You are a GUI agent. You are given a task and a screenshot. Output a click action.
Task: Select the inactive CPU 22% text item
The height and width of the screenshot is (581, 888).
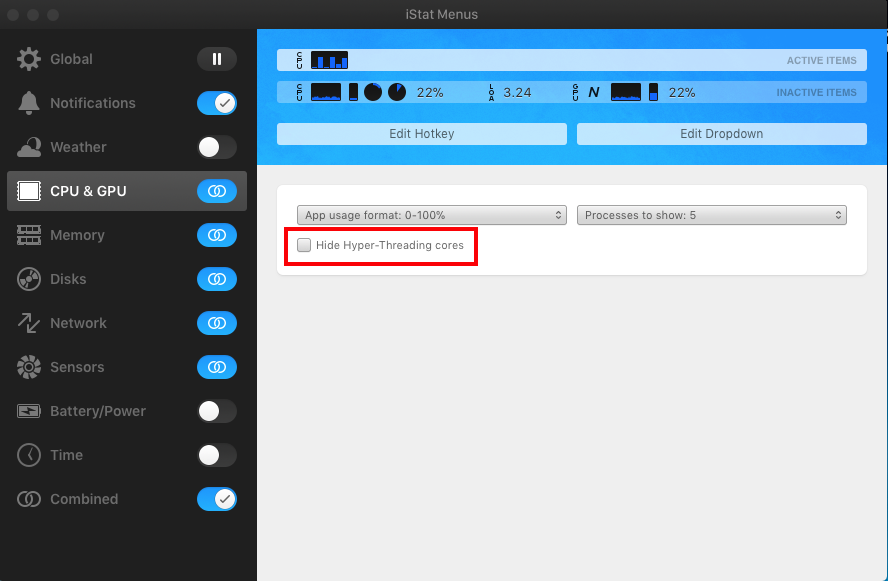click(430, 93)
